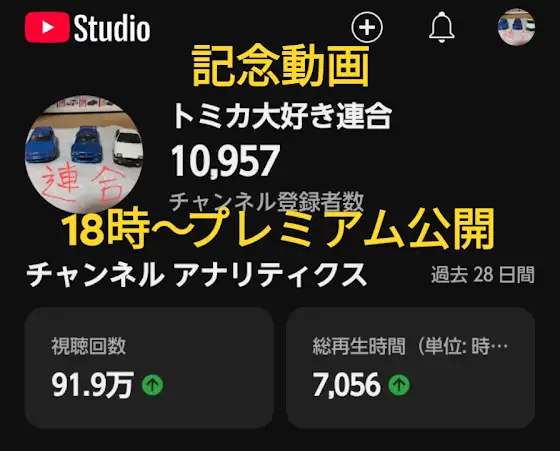Screen dimensions: 560x451
Task: Click the 91.9万 view count value
Action: click(x=92, y=385)
